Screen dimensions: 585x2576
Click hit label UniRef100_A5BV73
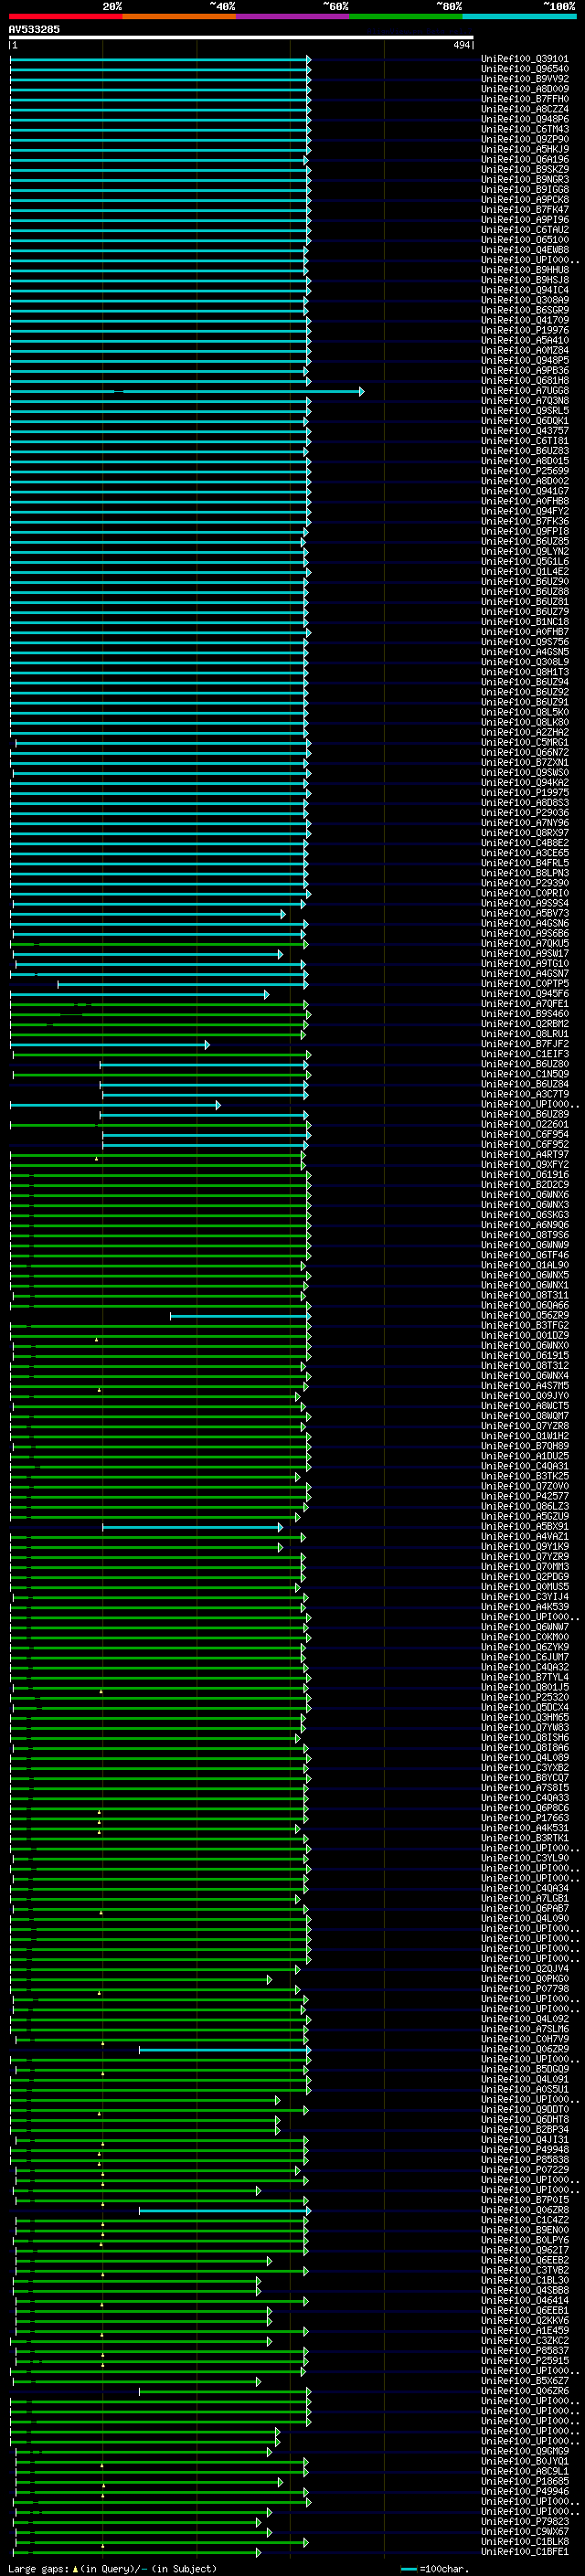(x=525, y=914)
